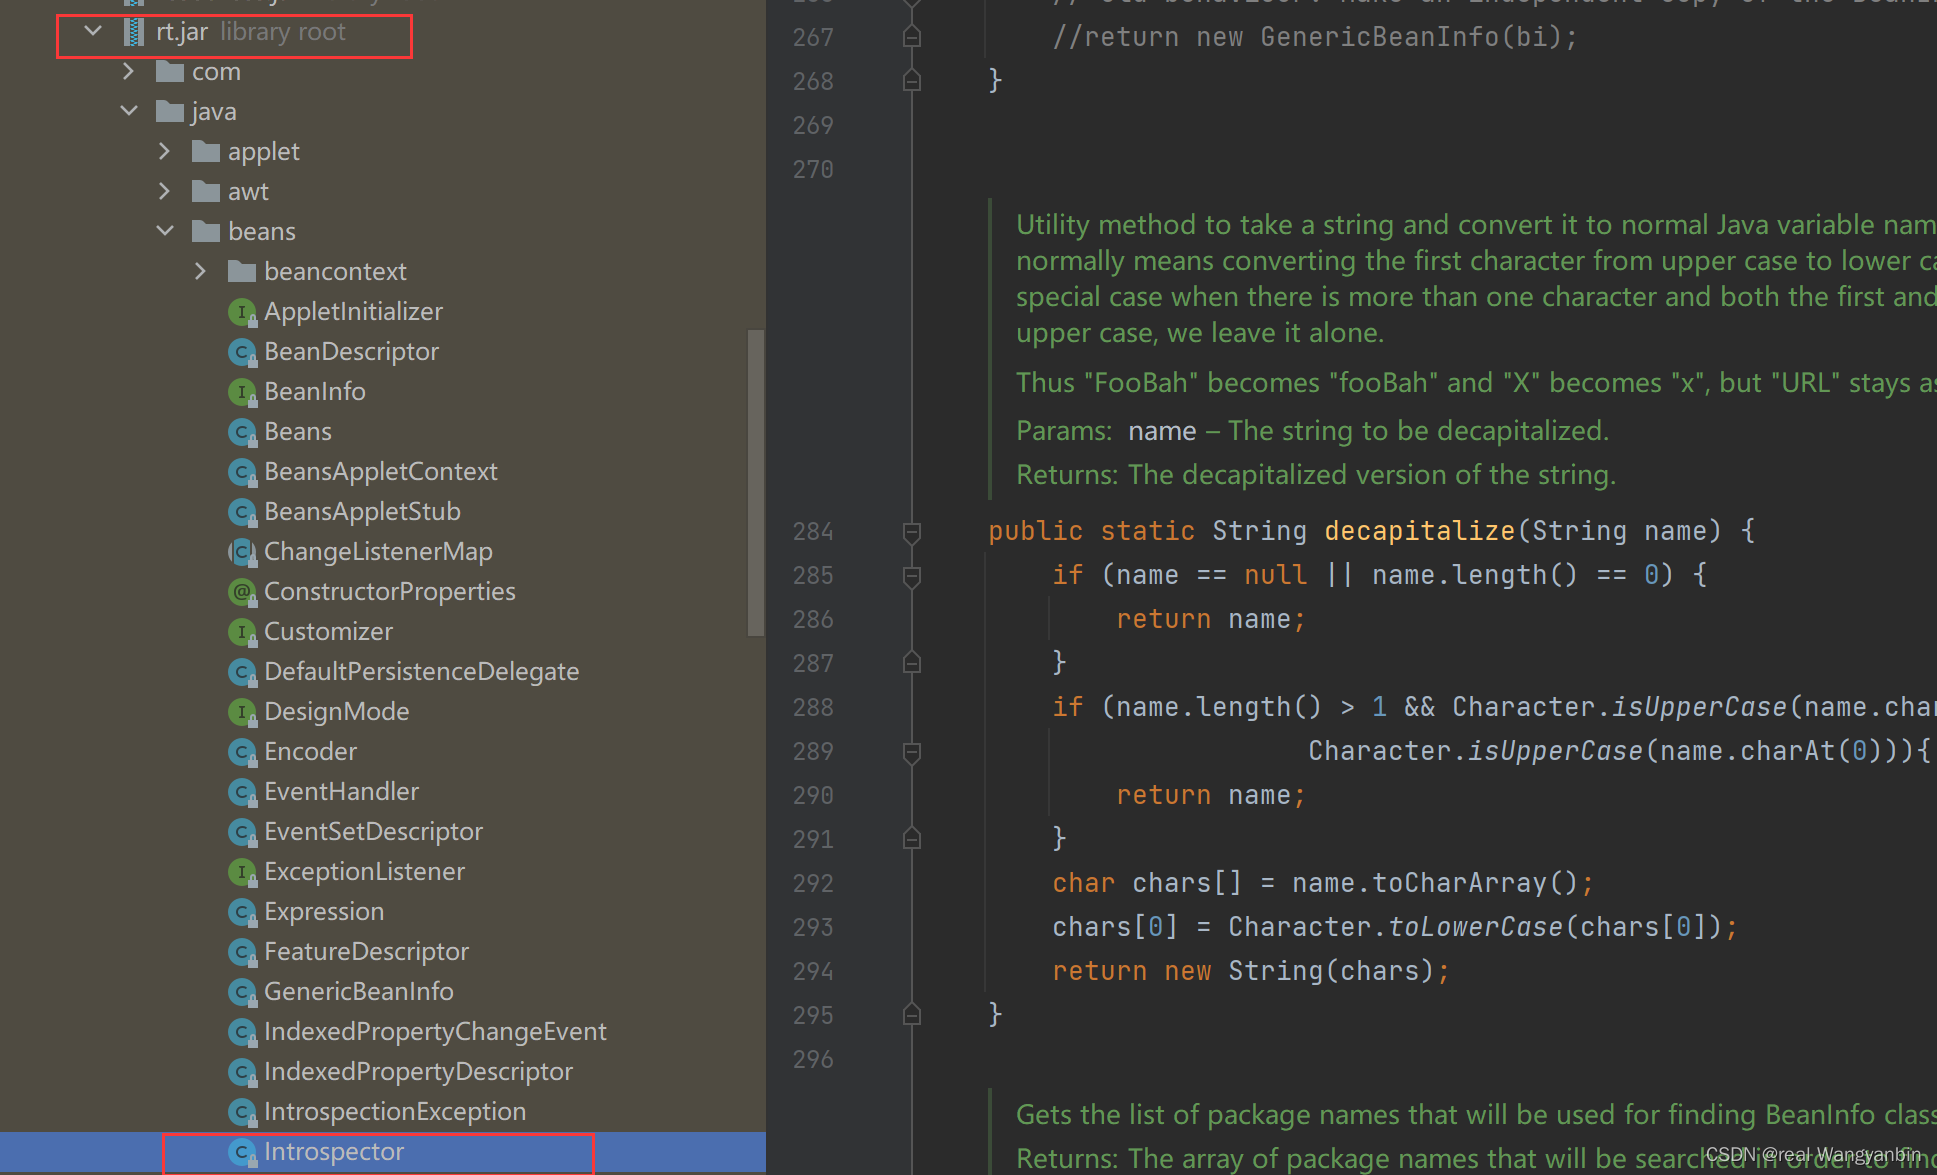This screenshot has height=1175, width=1937.
Task: Open BeanDescriptor in the tree
Action: point(351,352)
